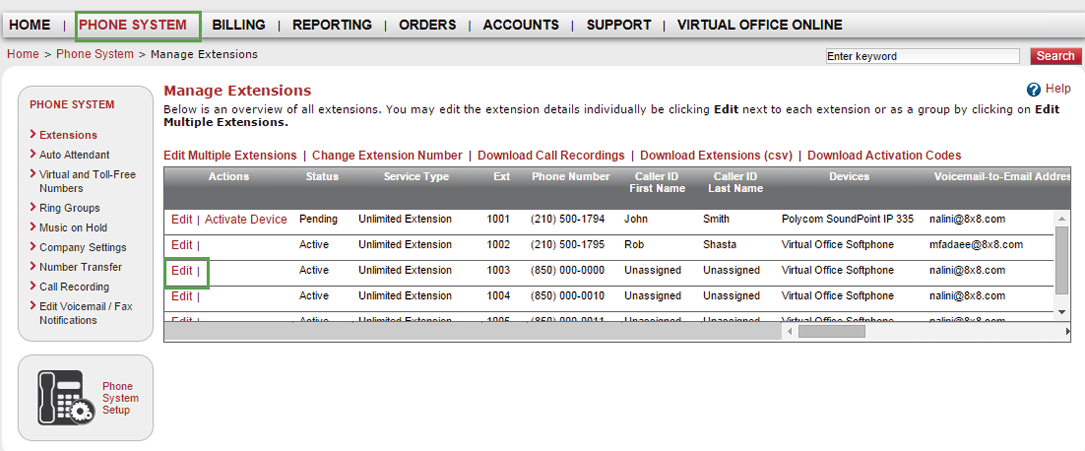Viewport: 1085px width, 451px height.
Task: Click the red Search button
Action: click(x=1055, y=56)
